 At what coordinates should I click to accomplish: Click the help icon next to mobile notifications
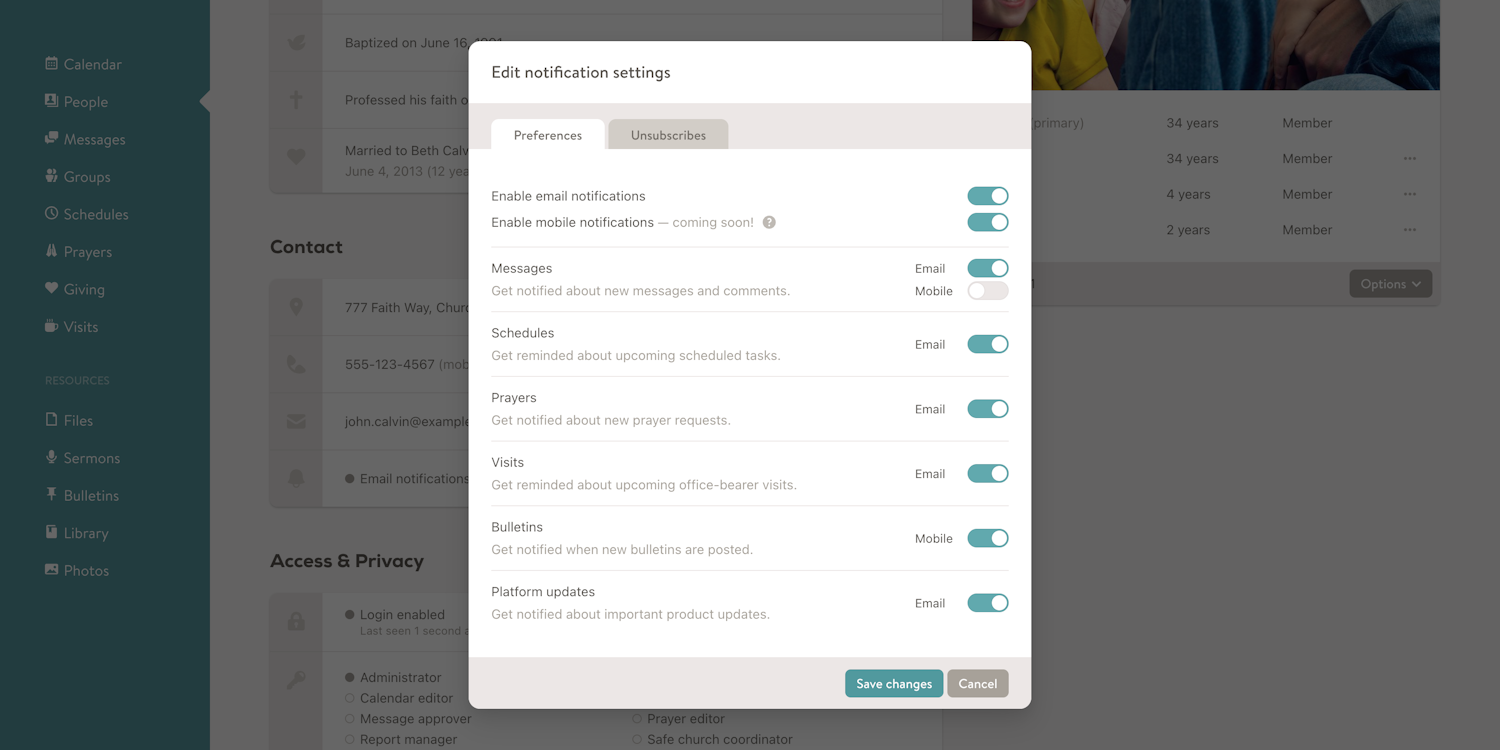pos(768,222)
